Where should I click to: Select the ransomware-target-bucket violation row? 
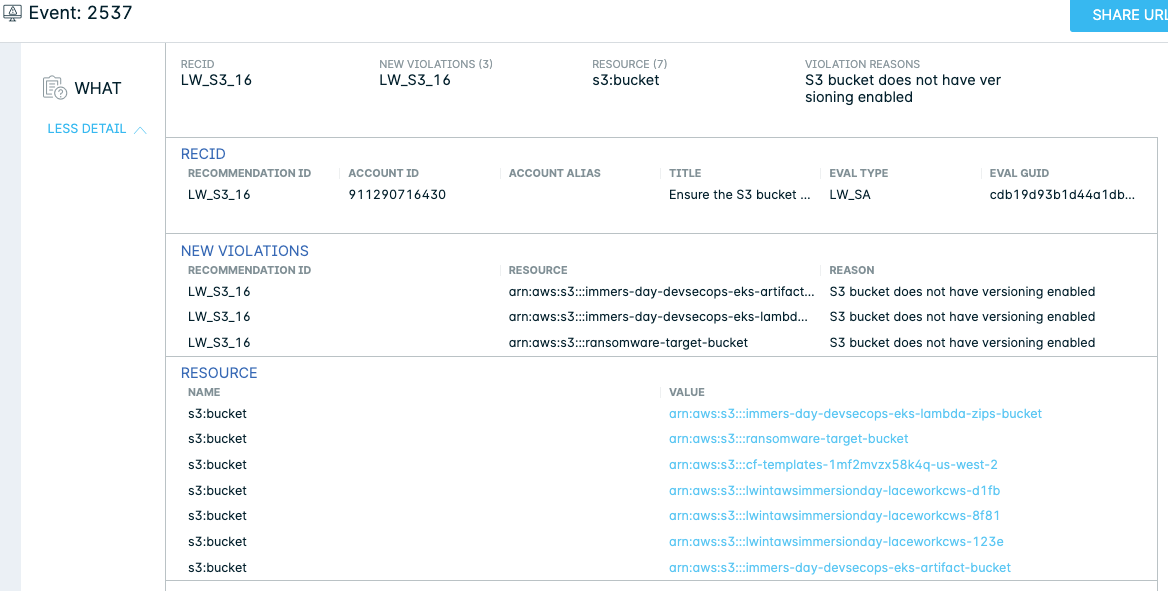[661, 343]
